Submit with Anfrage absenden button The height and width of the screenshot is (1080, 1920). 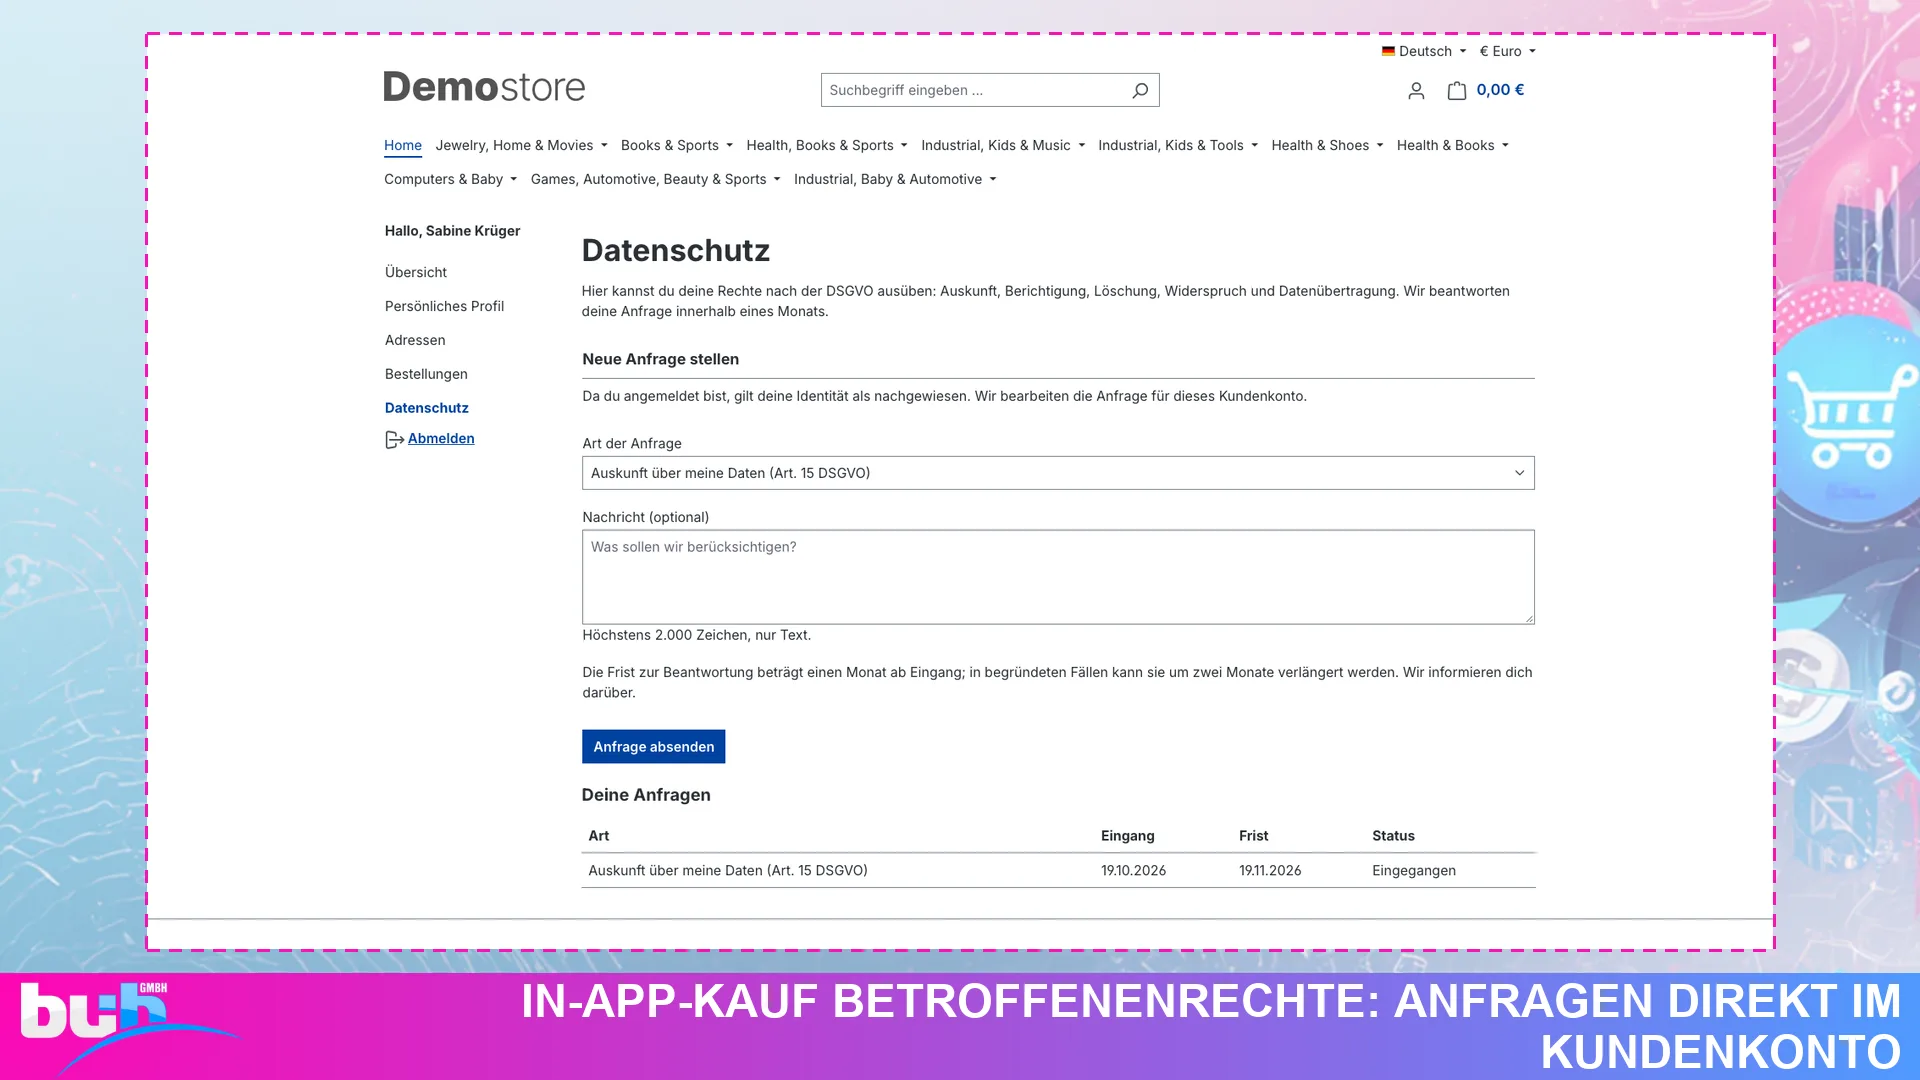click(x=653, y=746)
